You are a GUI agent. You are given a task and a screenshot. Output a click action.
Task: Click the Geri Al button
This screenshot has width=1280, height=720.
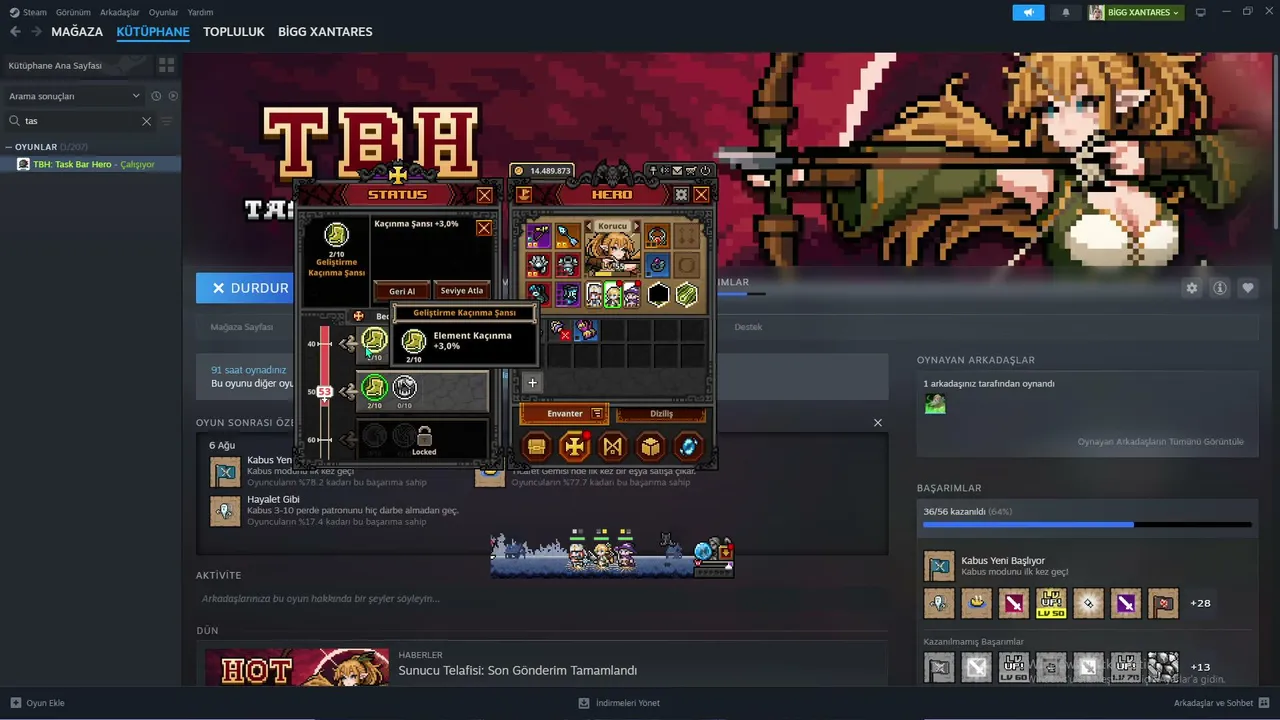point(402,291)
